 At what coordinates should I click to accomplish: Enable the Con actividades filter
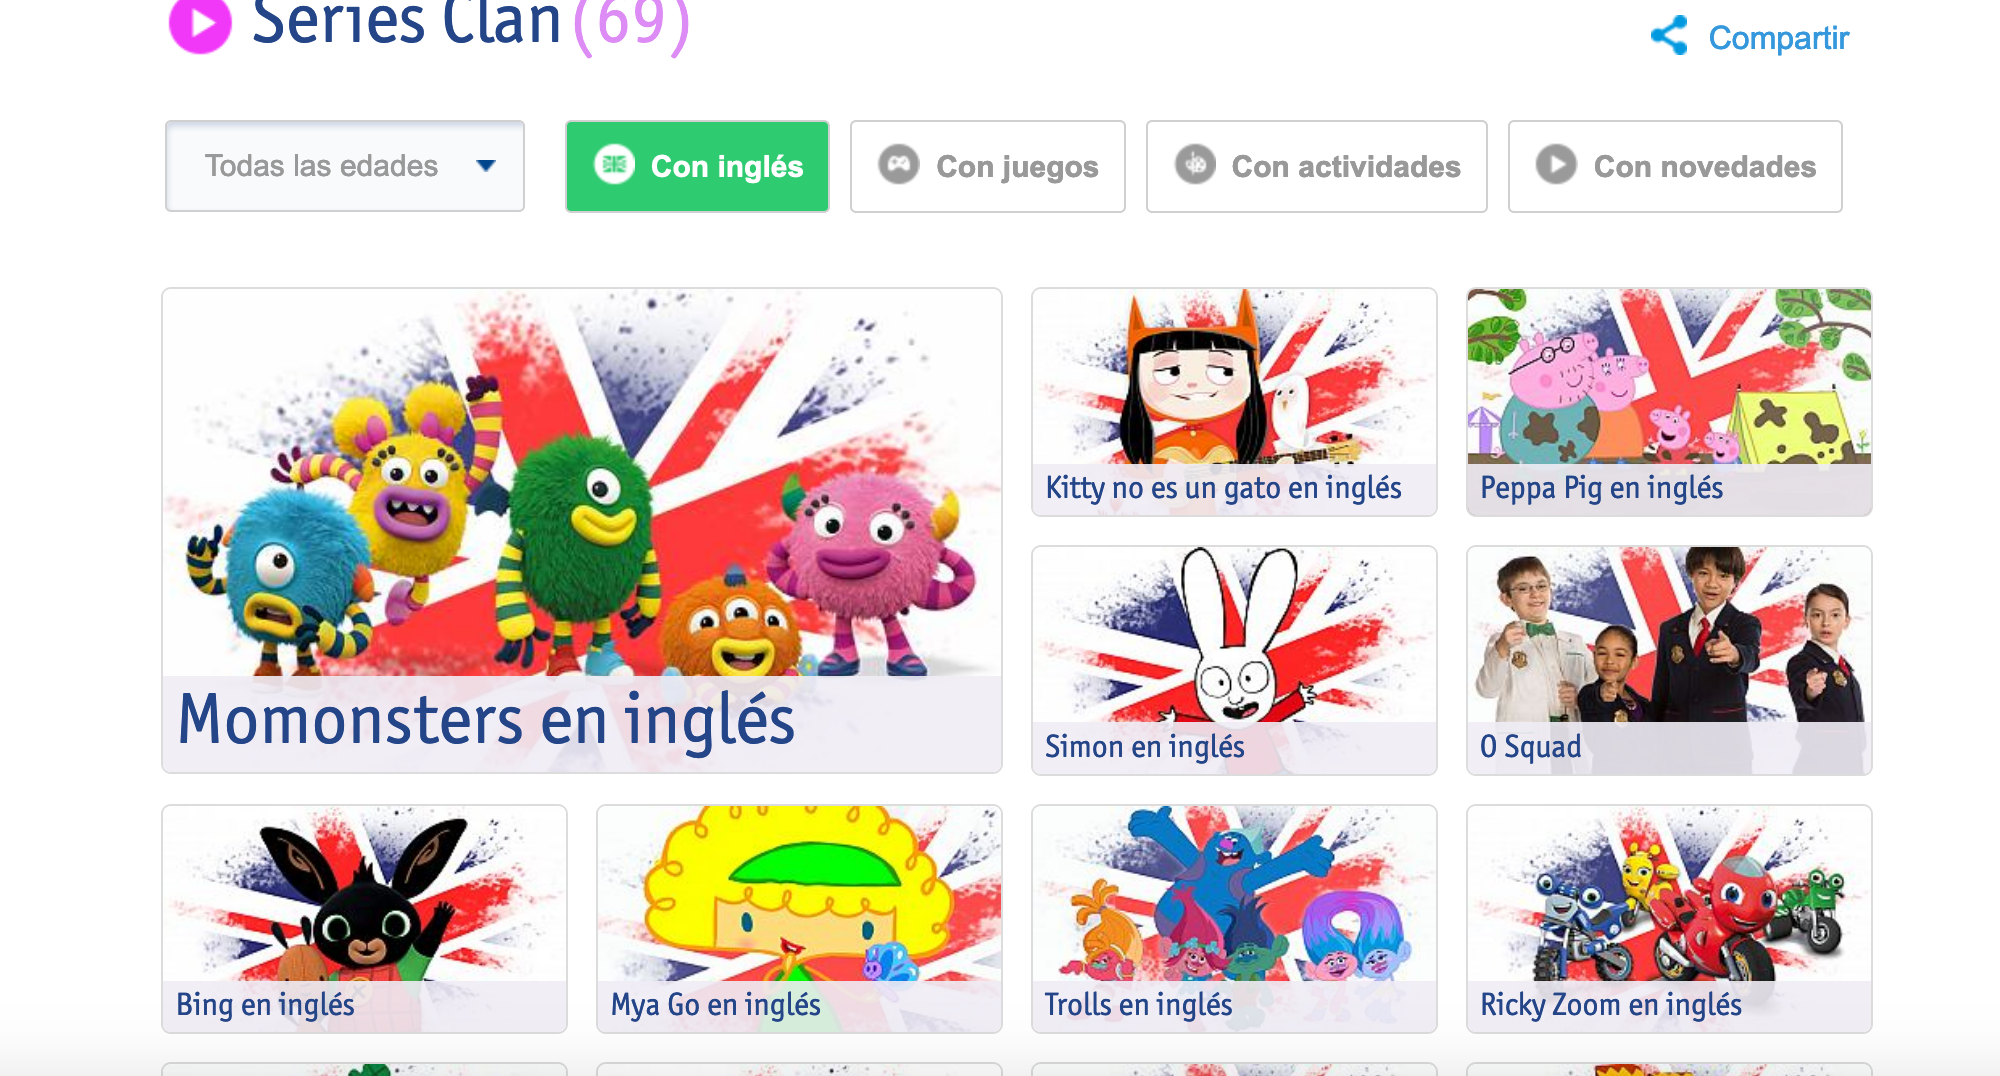coord(1316,166)
